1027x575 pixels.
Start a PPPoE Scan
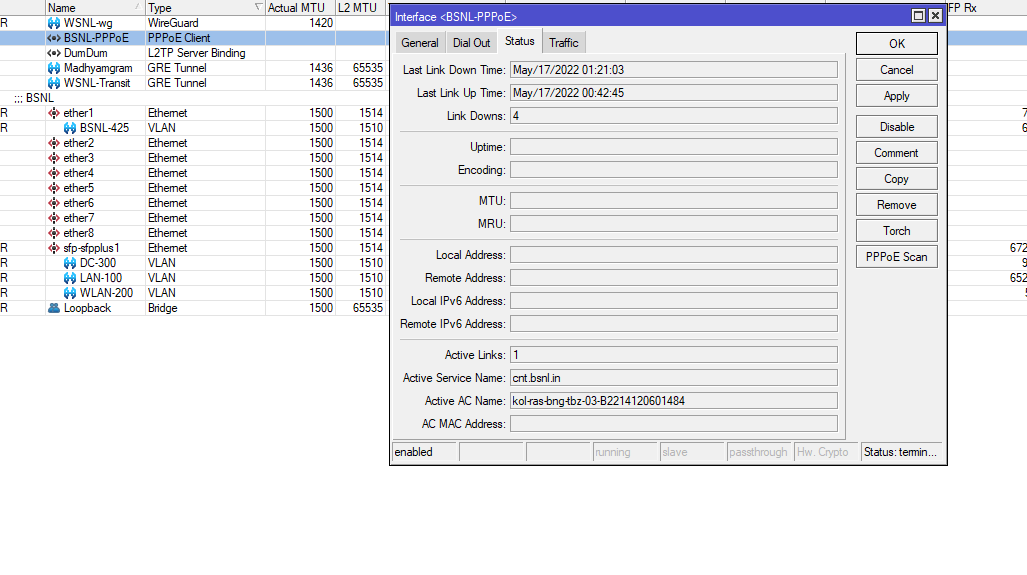(x=897, y=257)
